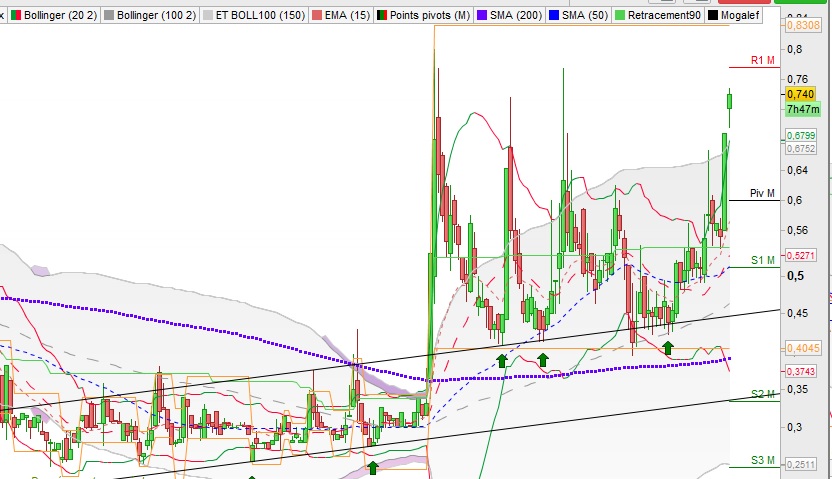The width and height of the screenshot is (832, 479).
Task: Click the purple SMA (200) color swatch
Action: (482, 15)
